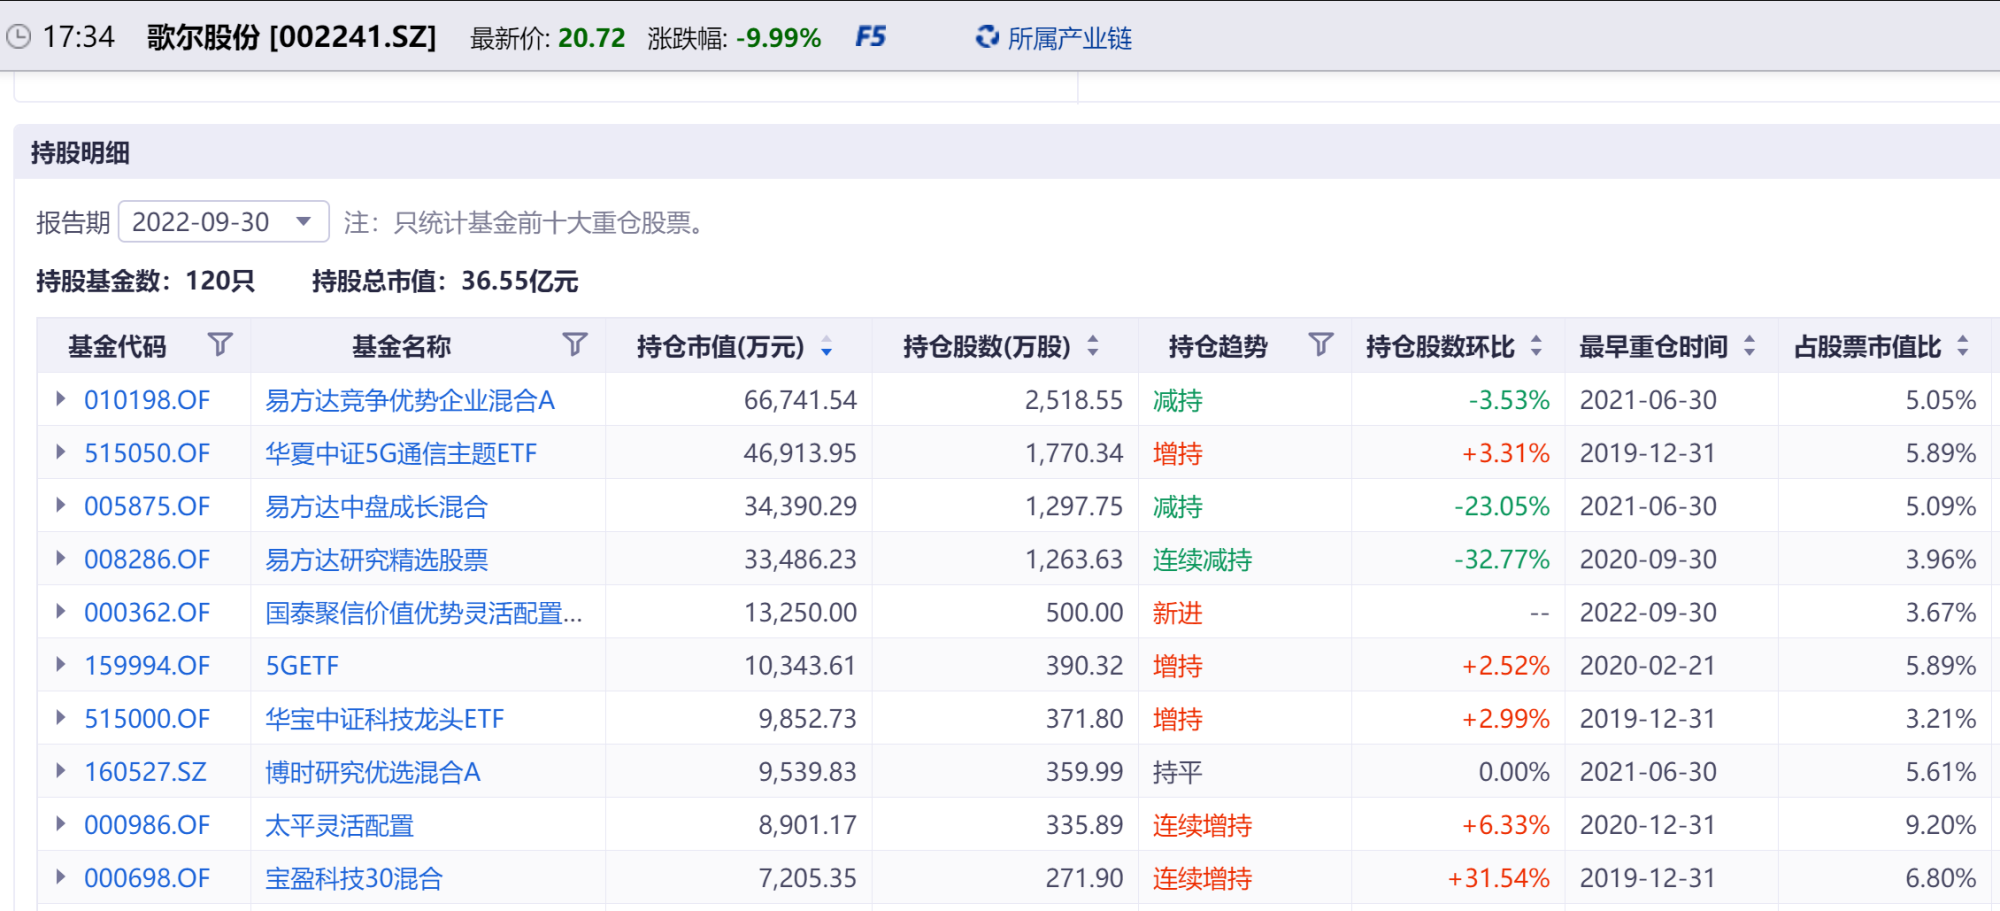Sort by 占股票市值比 arrow icon

[1963, 346]
